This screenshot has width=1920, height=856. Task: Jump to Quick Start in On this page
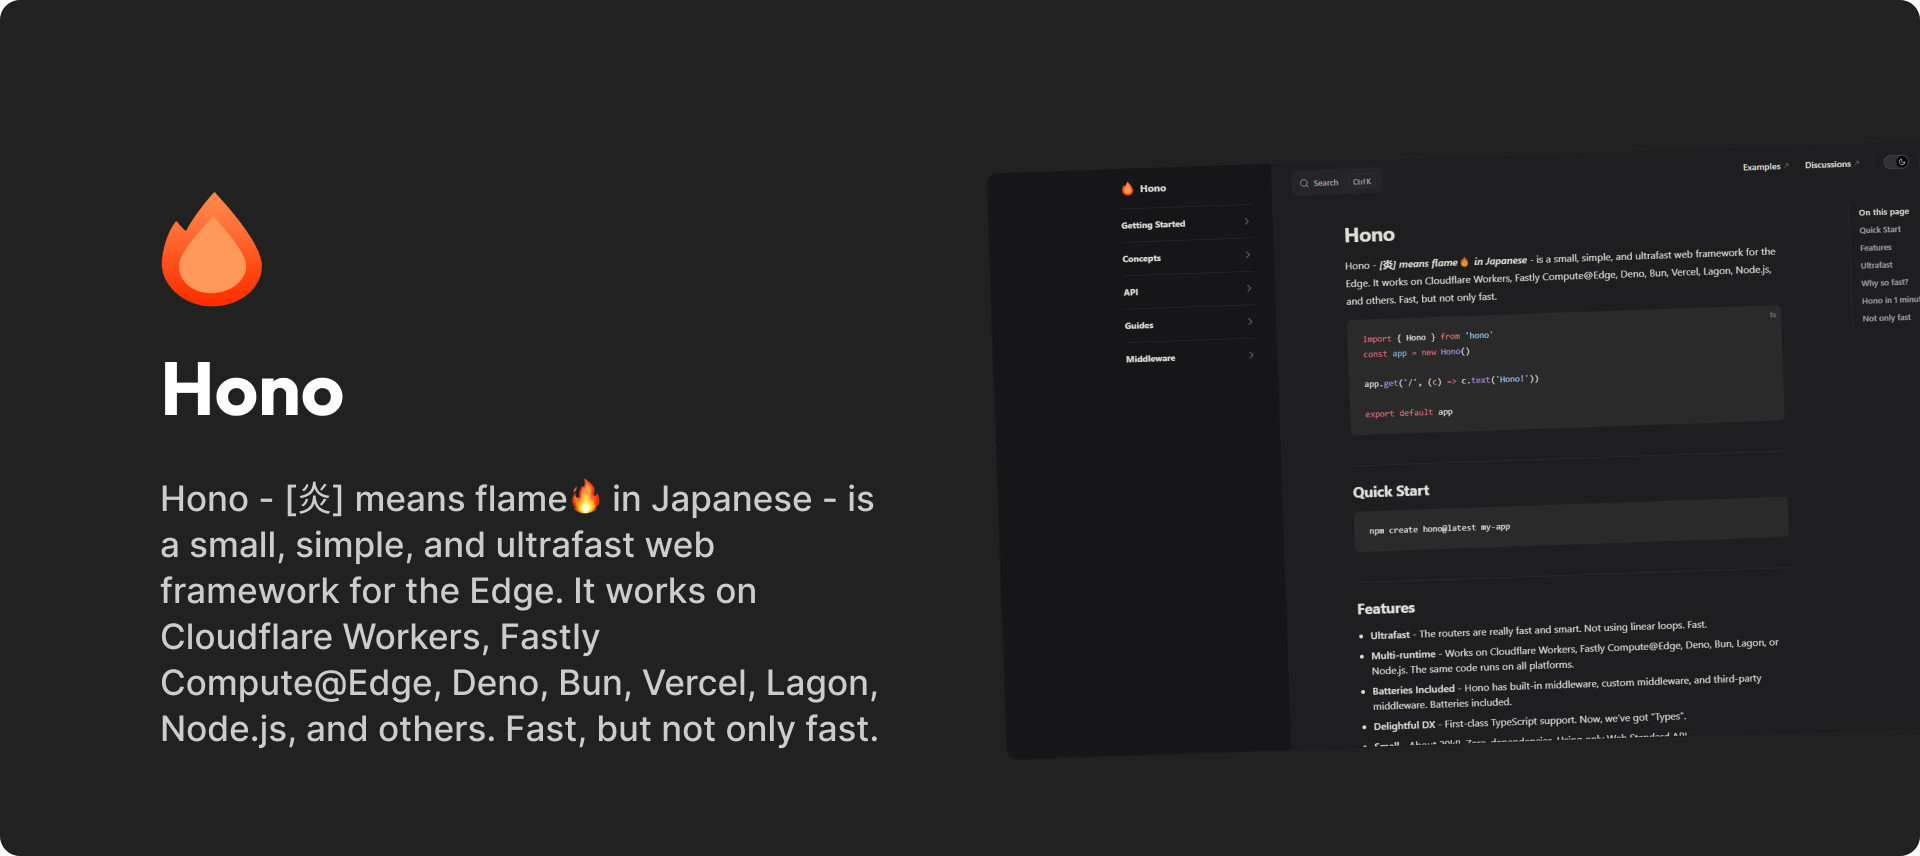click(1880, 230)
